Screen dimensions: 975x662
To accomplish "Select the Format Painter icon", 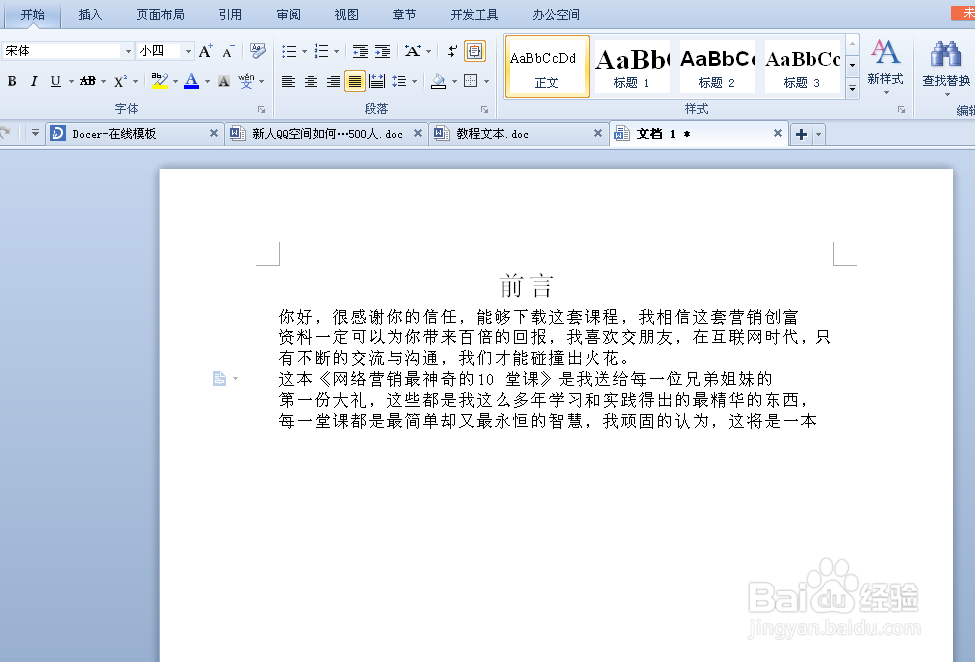I will tap(258, 49).
